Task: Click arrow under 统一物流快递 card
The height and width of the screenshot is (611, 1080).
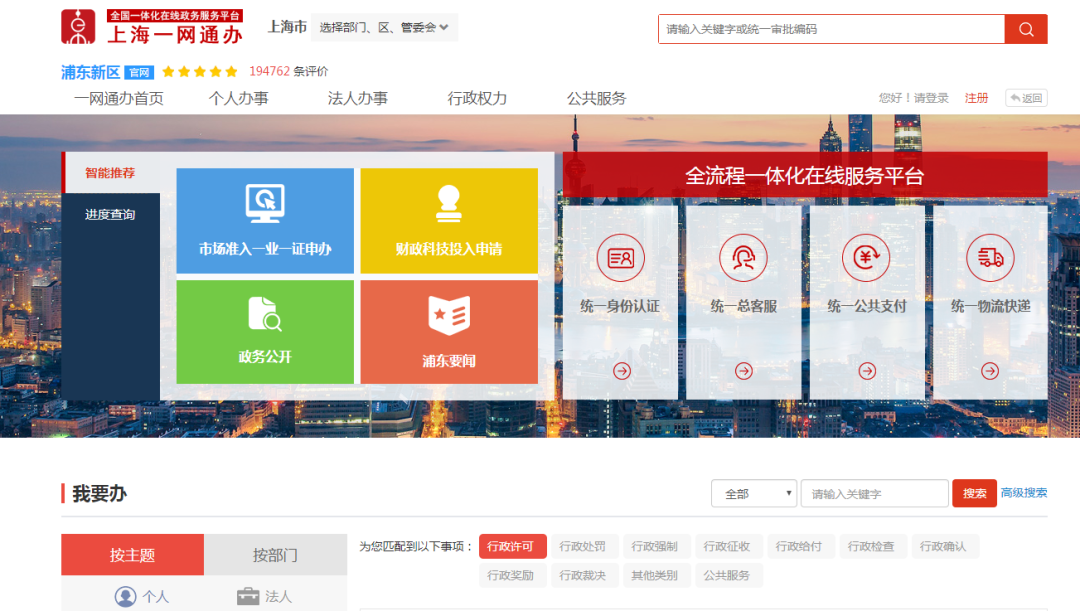Action: pos(990,371)
